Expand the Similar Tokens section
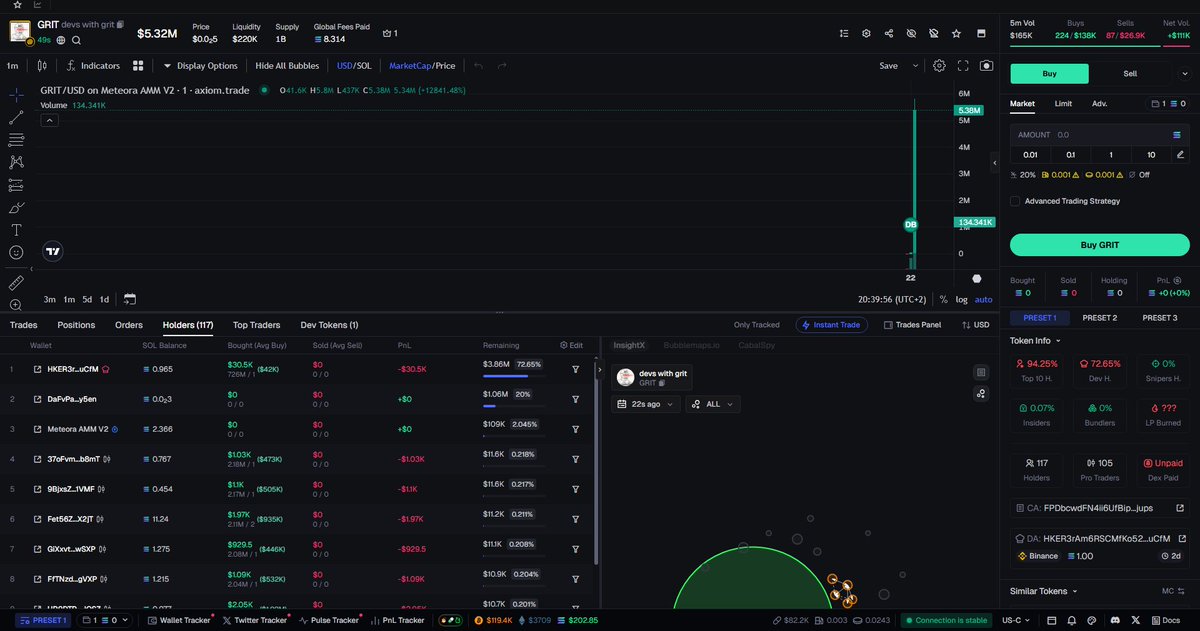Viewport: 1200px width, 631px height. coord(1043,591)
